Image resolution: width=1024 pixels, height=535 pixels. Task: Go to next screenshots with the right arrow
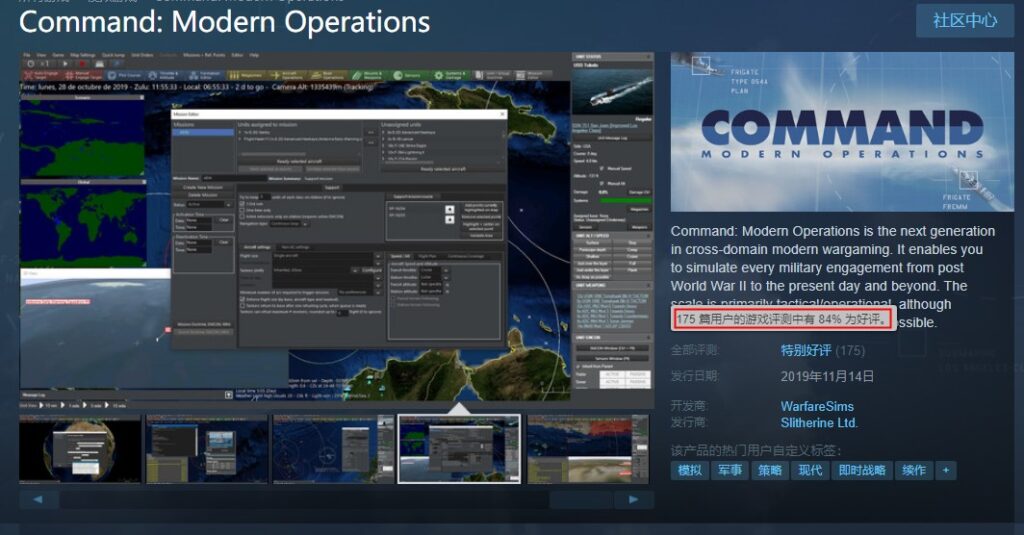pos(633,499)
